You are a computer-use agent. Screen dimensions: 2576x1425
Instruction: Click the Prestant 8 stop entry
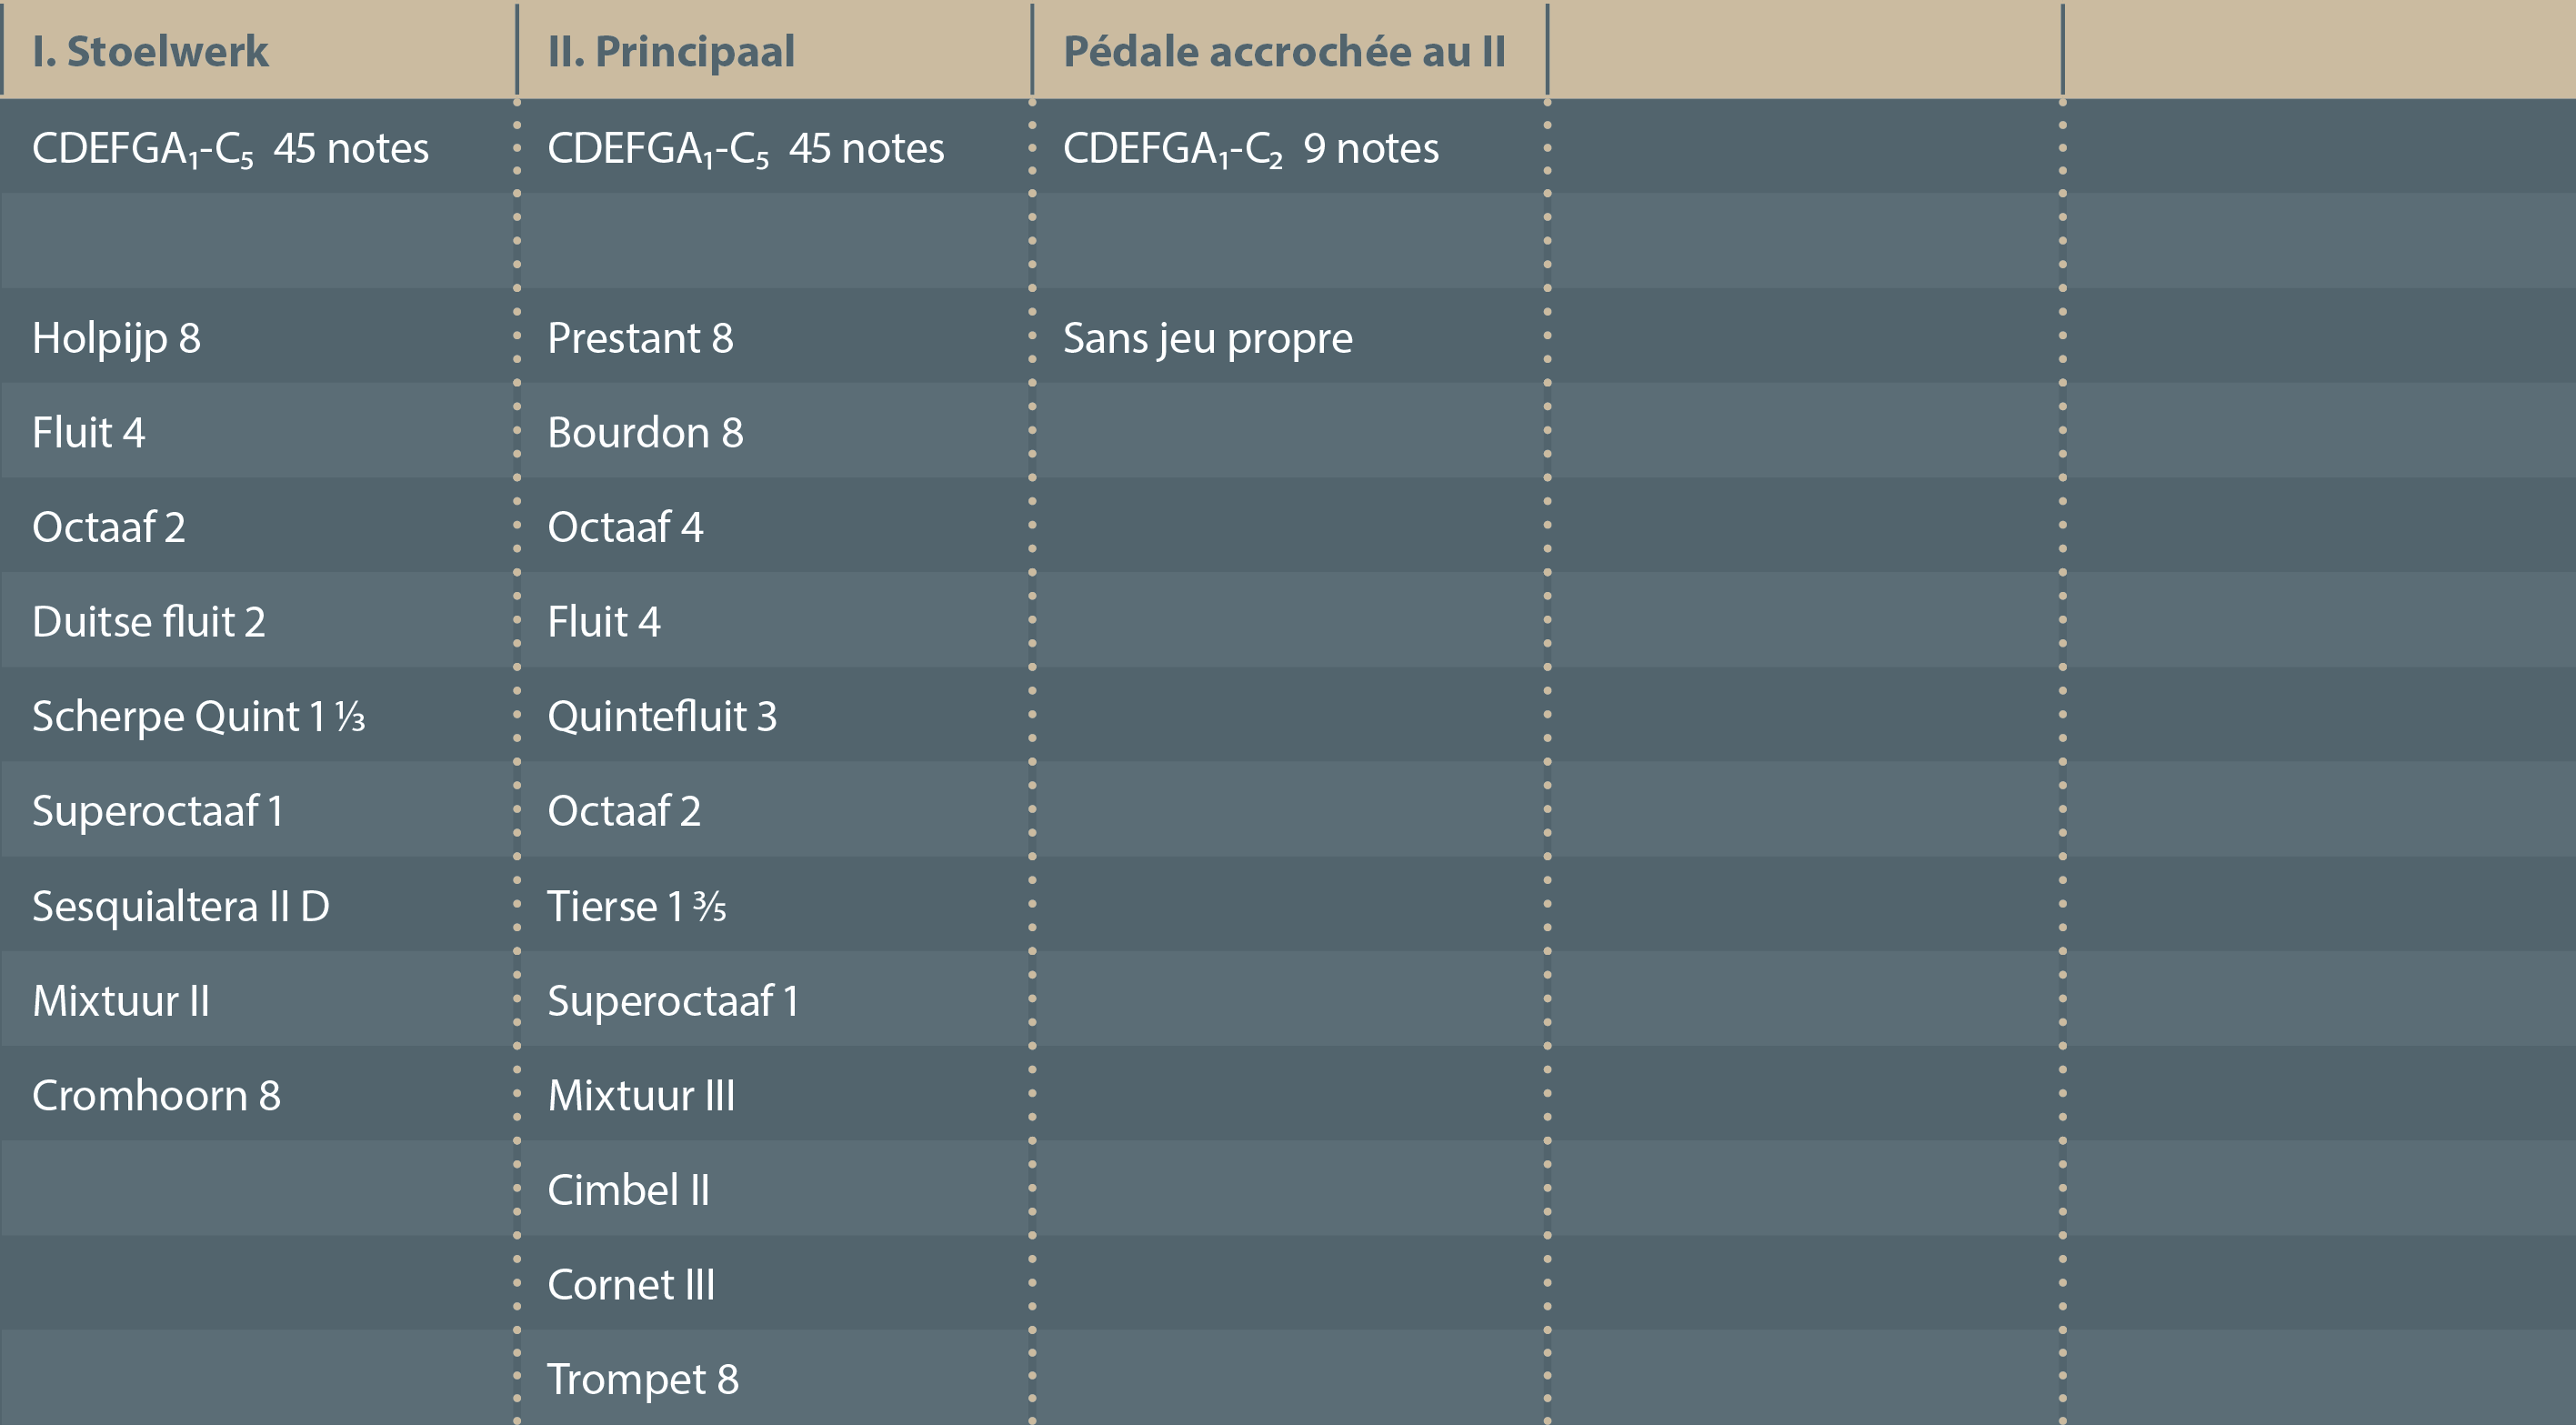click(640, 338)
